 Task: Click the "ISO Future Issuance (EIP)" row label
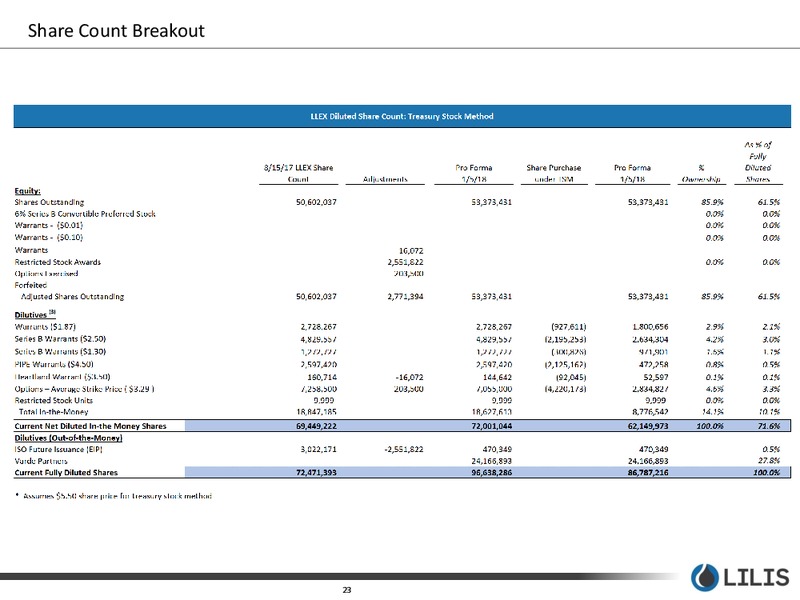coord(58,449)
